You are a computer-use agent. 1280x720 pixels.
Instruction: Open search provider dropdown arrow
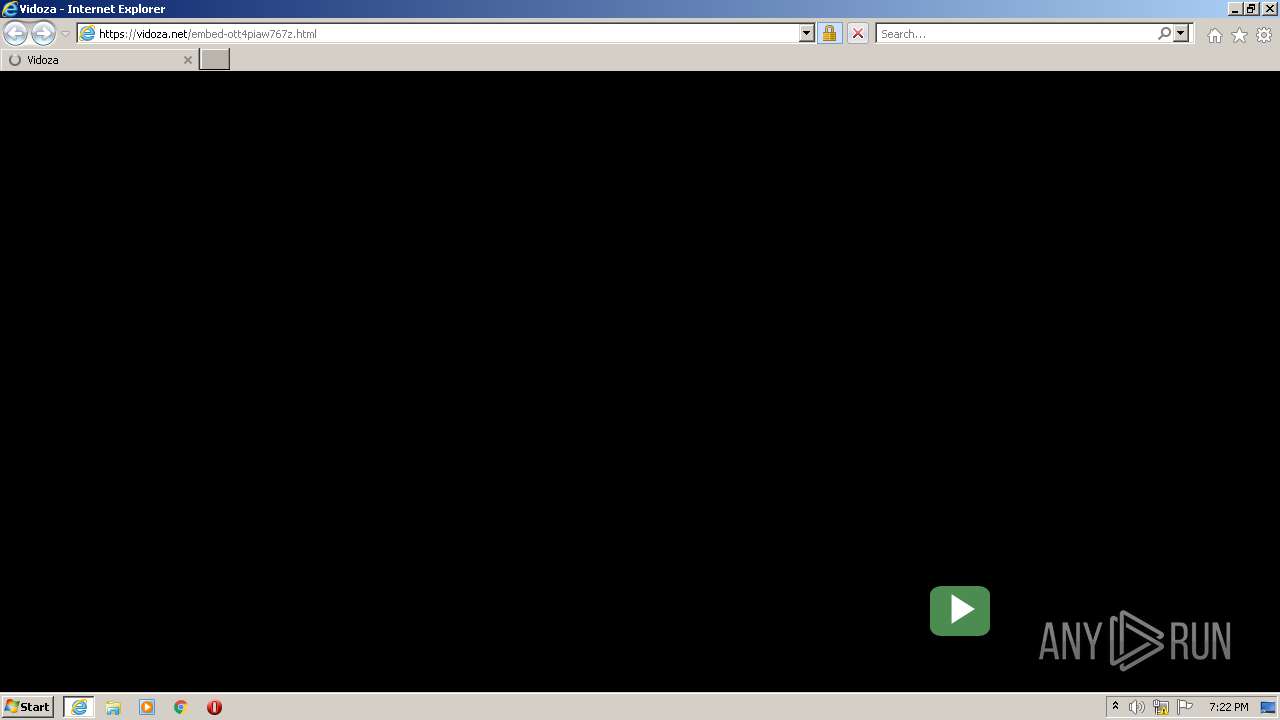tap(1181, 33)
